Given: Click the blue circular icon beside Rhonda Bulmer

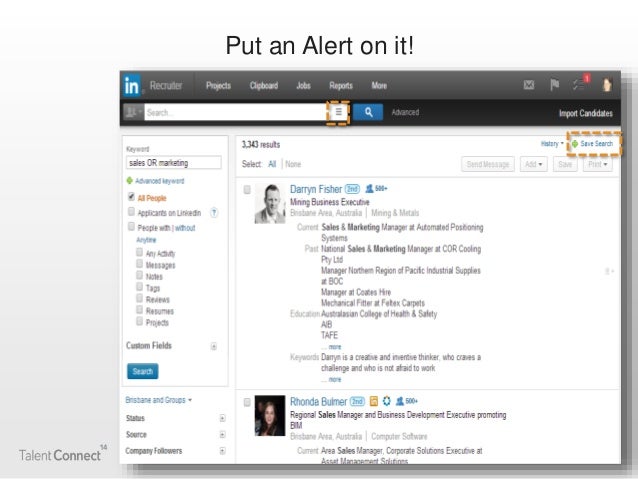Looking at the screenshot, I should tap(387, 401).
